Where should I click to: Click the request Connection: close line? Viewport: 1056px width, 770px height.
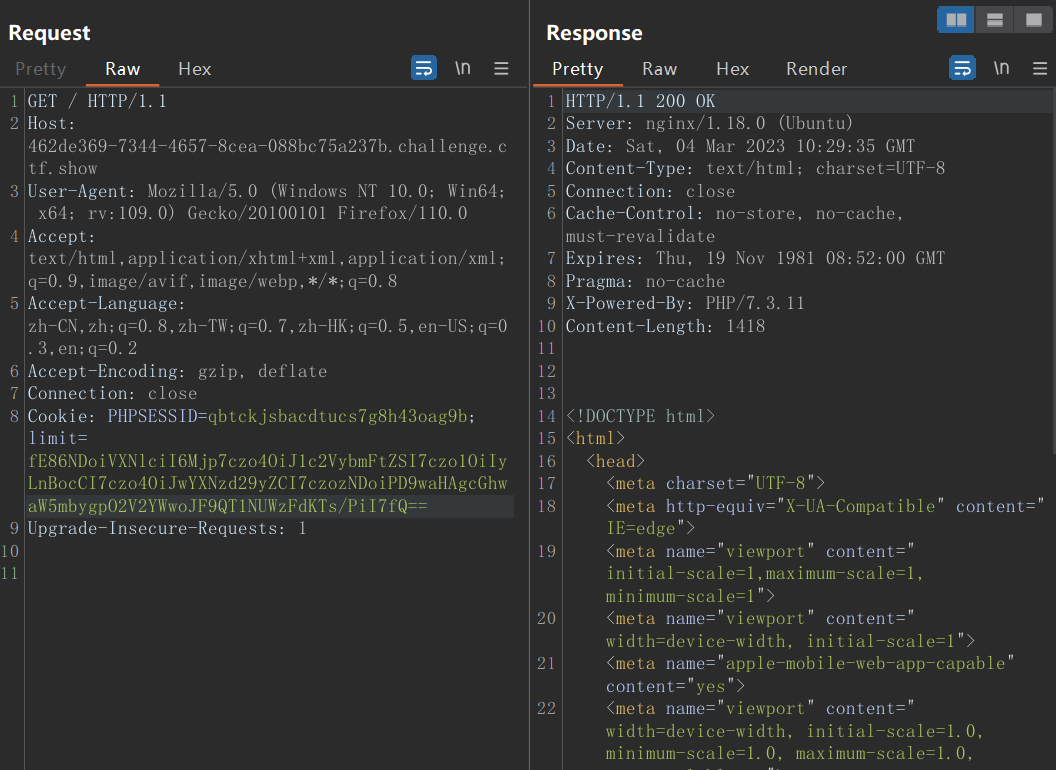coord(112,393)
